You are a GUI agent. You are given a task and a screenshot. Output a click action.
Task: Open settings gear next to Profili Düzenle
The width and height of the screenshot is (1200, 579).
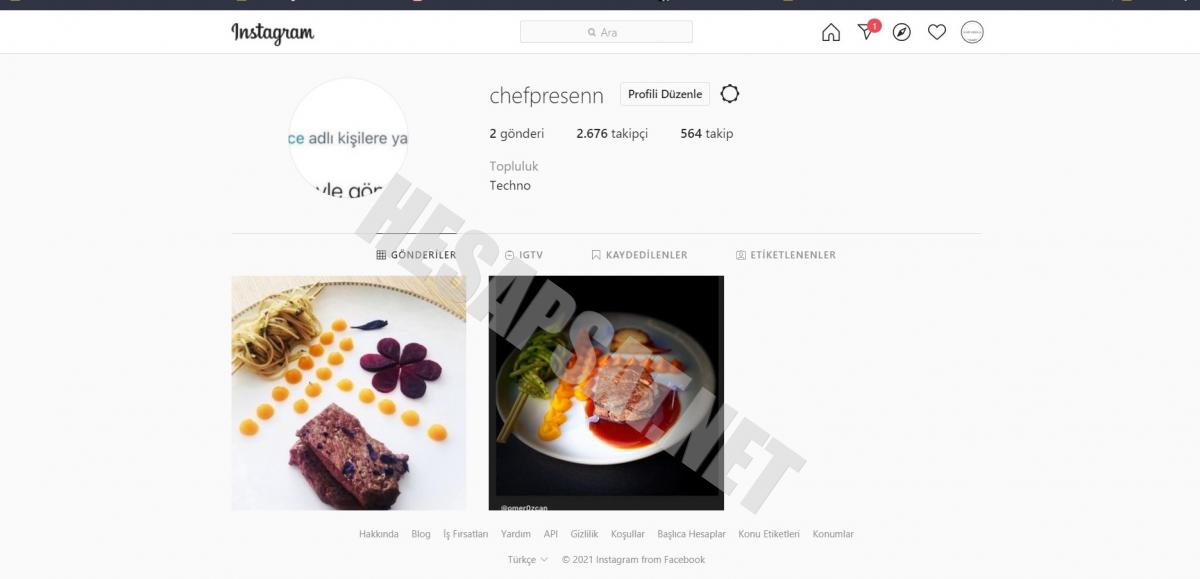click(730, 94)
